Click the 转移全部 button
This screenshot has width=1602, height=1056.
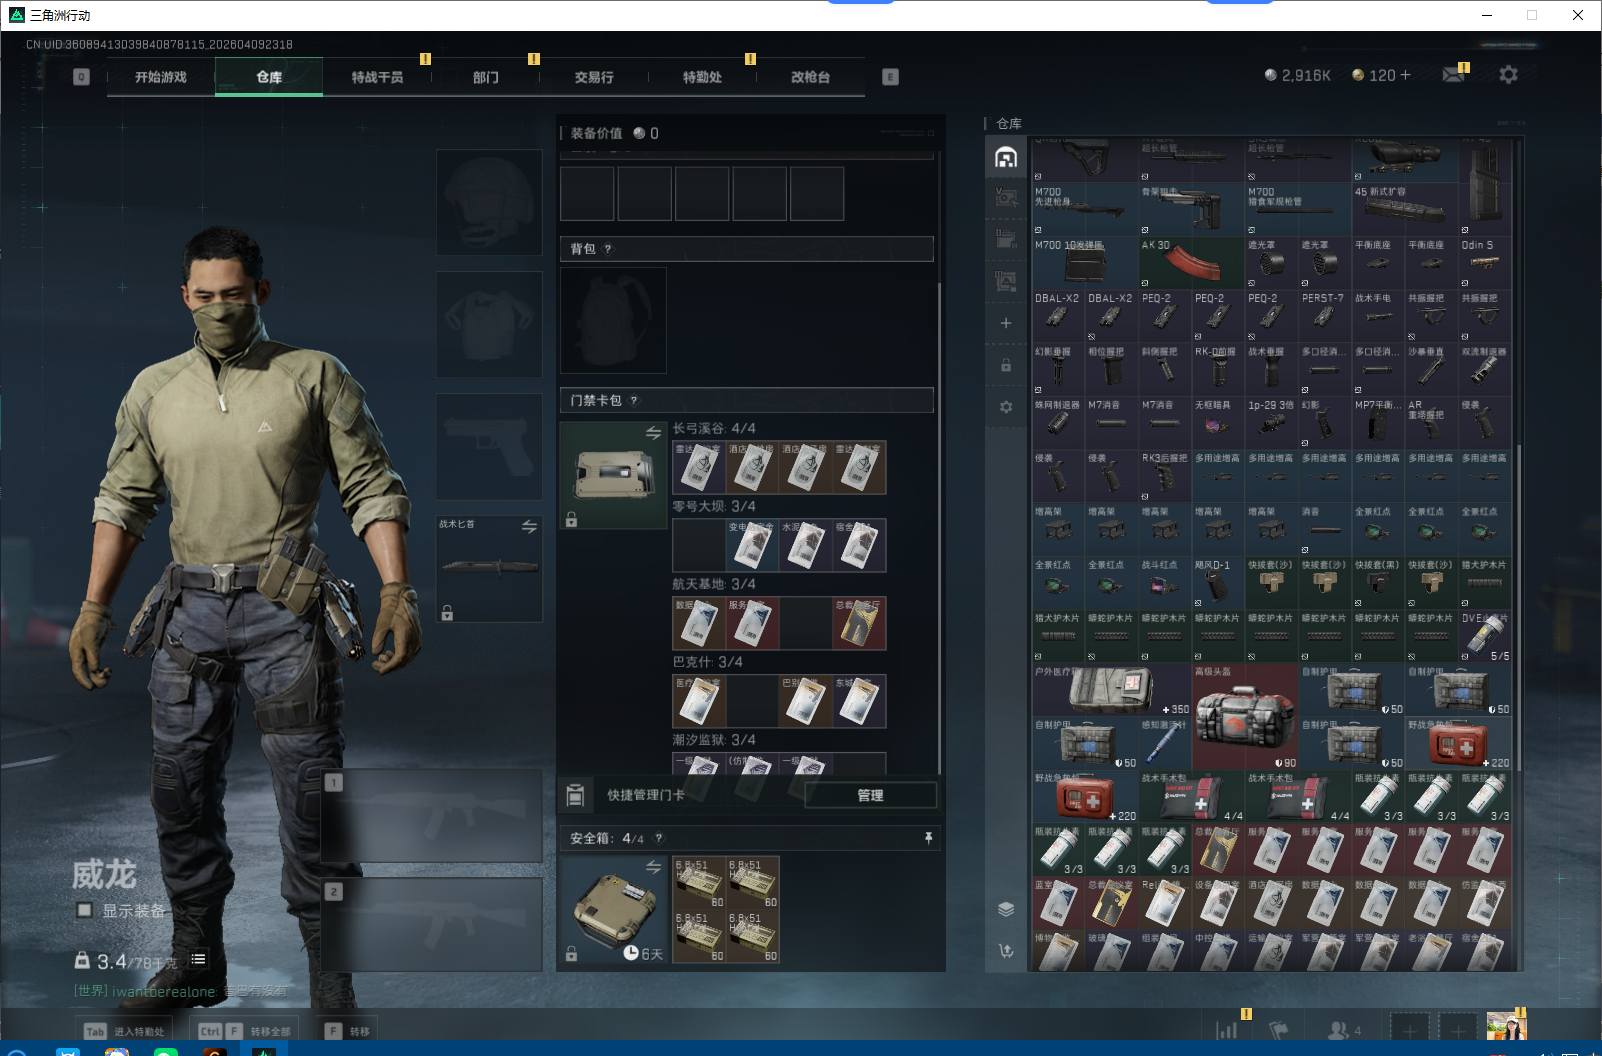[244, 1031]
